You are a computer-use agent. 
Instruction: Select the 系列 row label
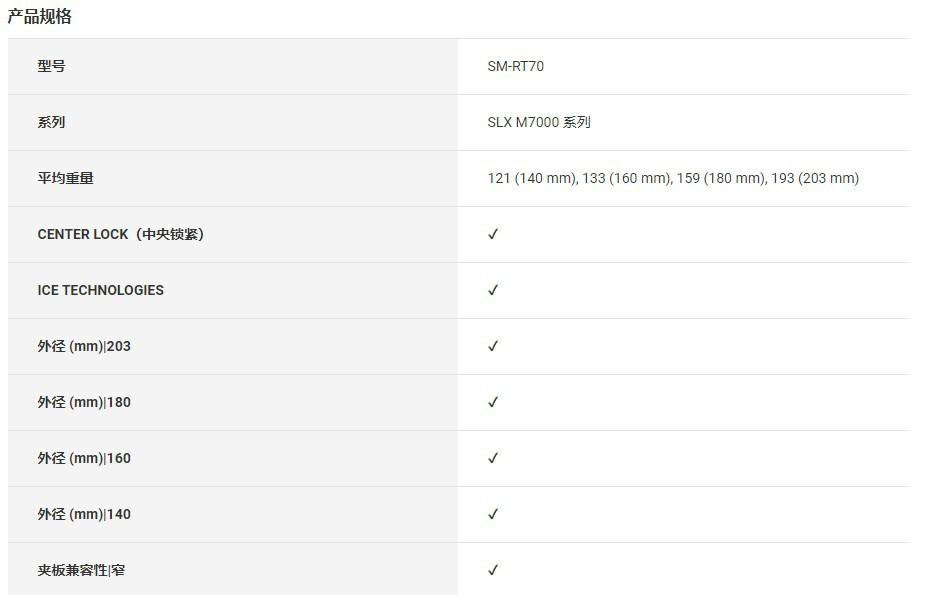[51, 122]
